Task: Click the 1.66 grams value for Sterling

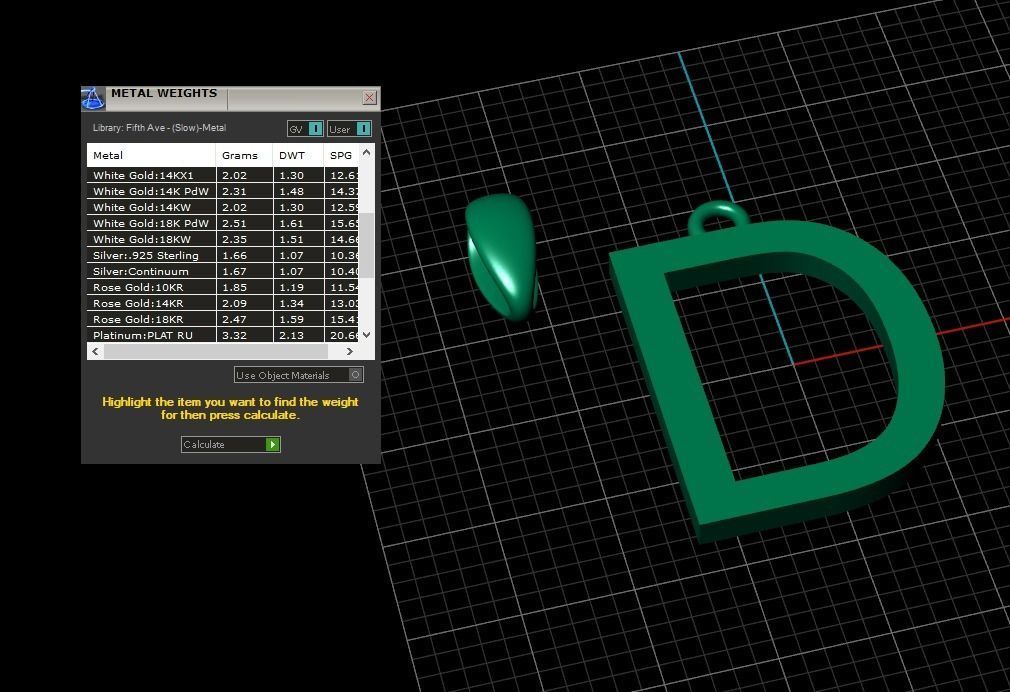Action: (234, 255)
